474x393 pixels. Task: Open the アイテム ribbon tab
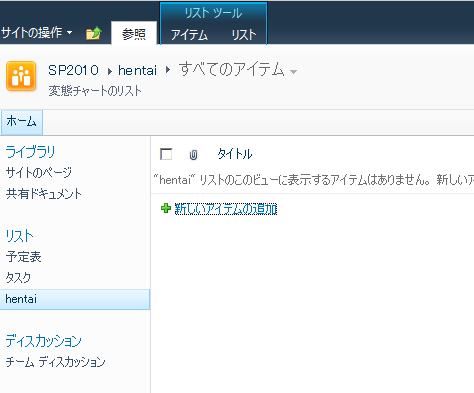(189, 35)
